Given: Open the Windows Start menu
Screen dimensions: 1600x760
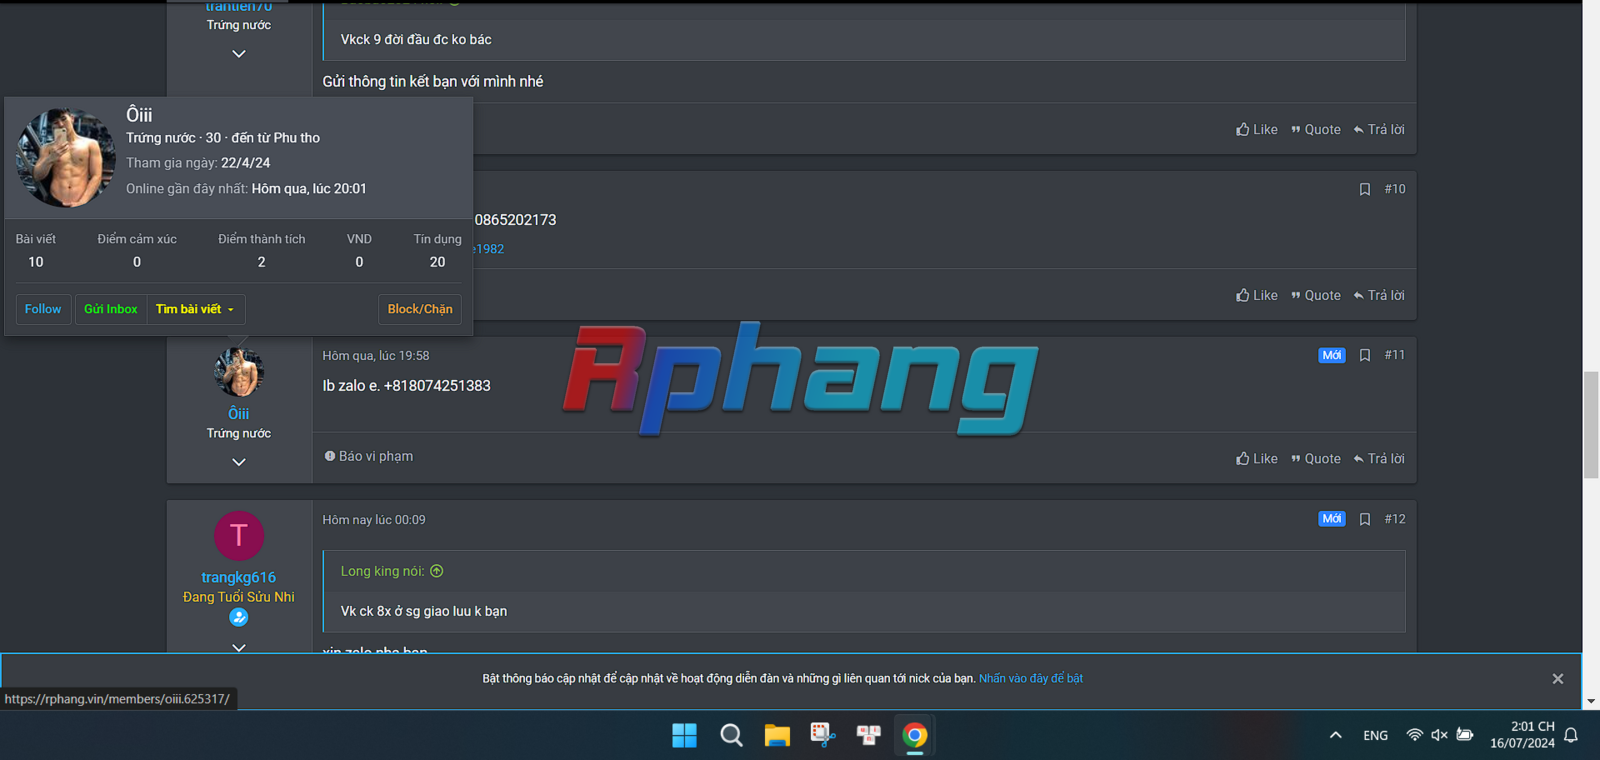Looking at the screenshot, I should pyautogui.click(x=685, y=736).
